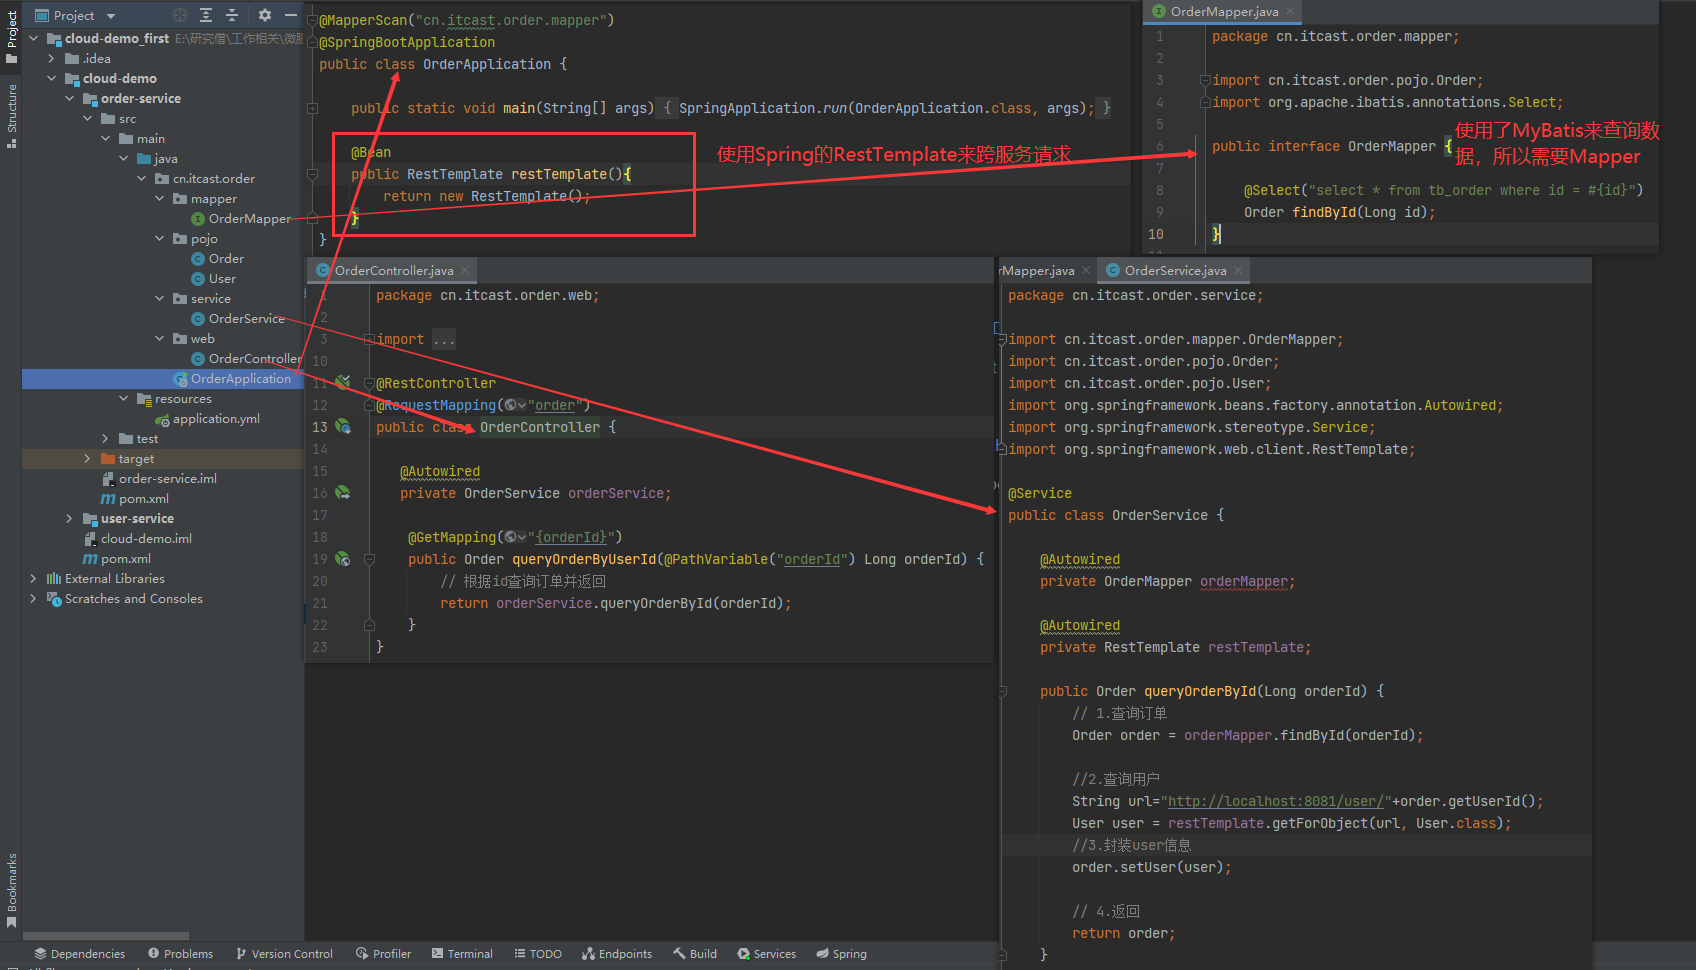Hide the Project panel with minus icon

[291, 15]
